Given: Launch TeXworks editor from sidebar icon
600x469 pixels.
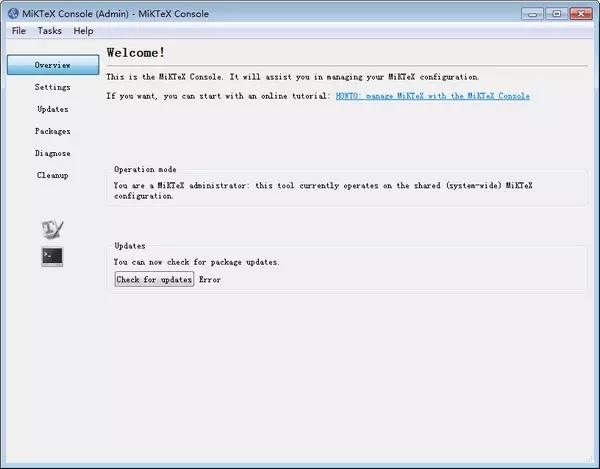Looking at the screenshot, I should [52, 230].
